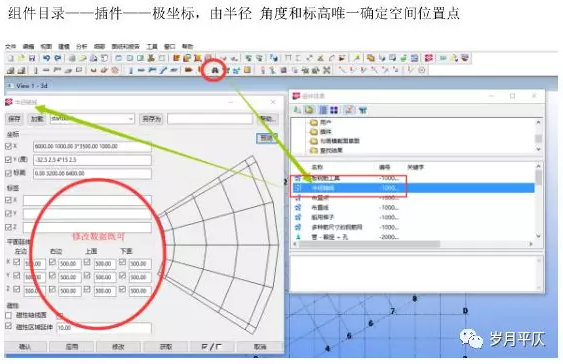Click the red Tekla icon in top toolbar
This screenshot has width=563, height=364.
coord(429,58)
